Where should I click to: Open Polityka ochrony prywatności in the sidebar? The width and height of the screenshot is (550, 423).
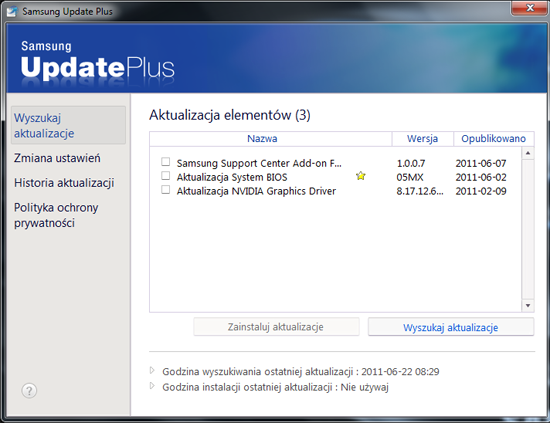pos(56,215)
